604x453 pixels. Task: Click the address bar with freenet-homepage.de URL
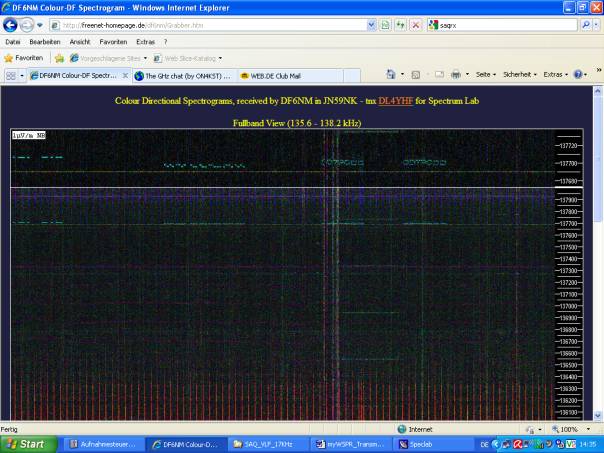[209, 25]
